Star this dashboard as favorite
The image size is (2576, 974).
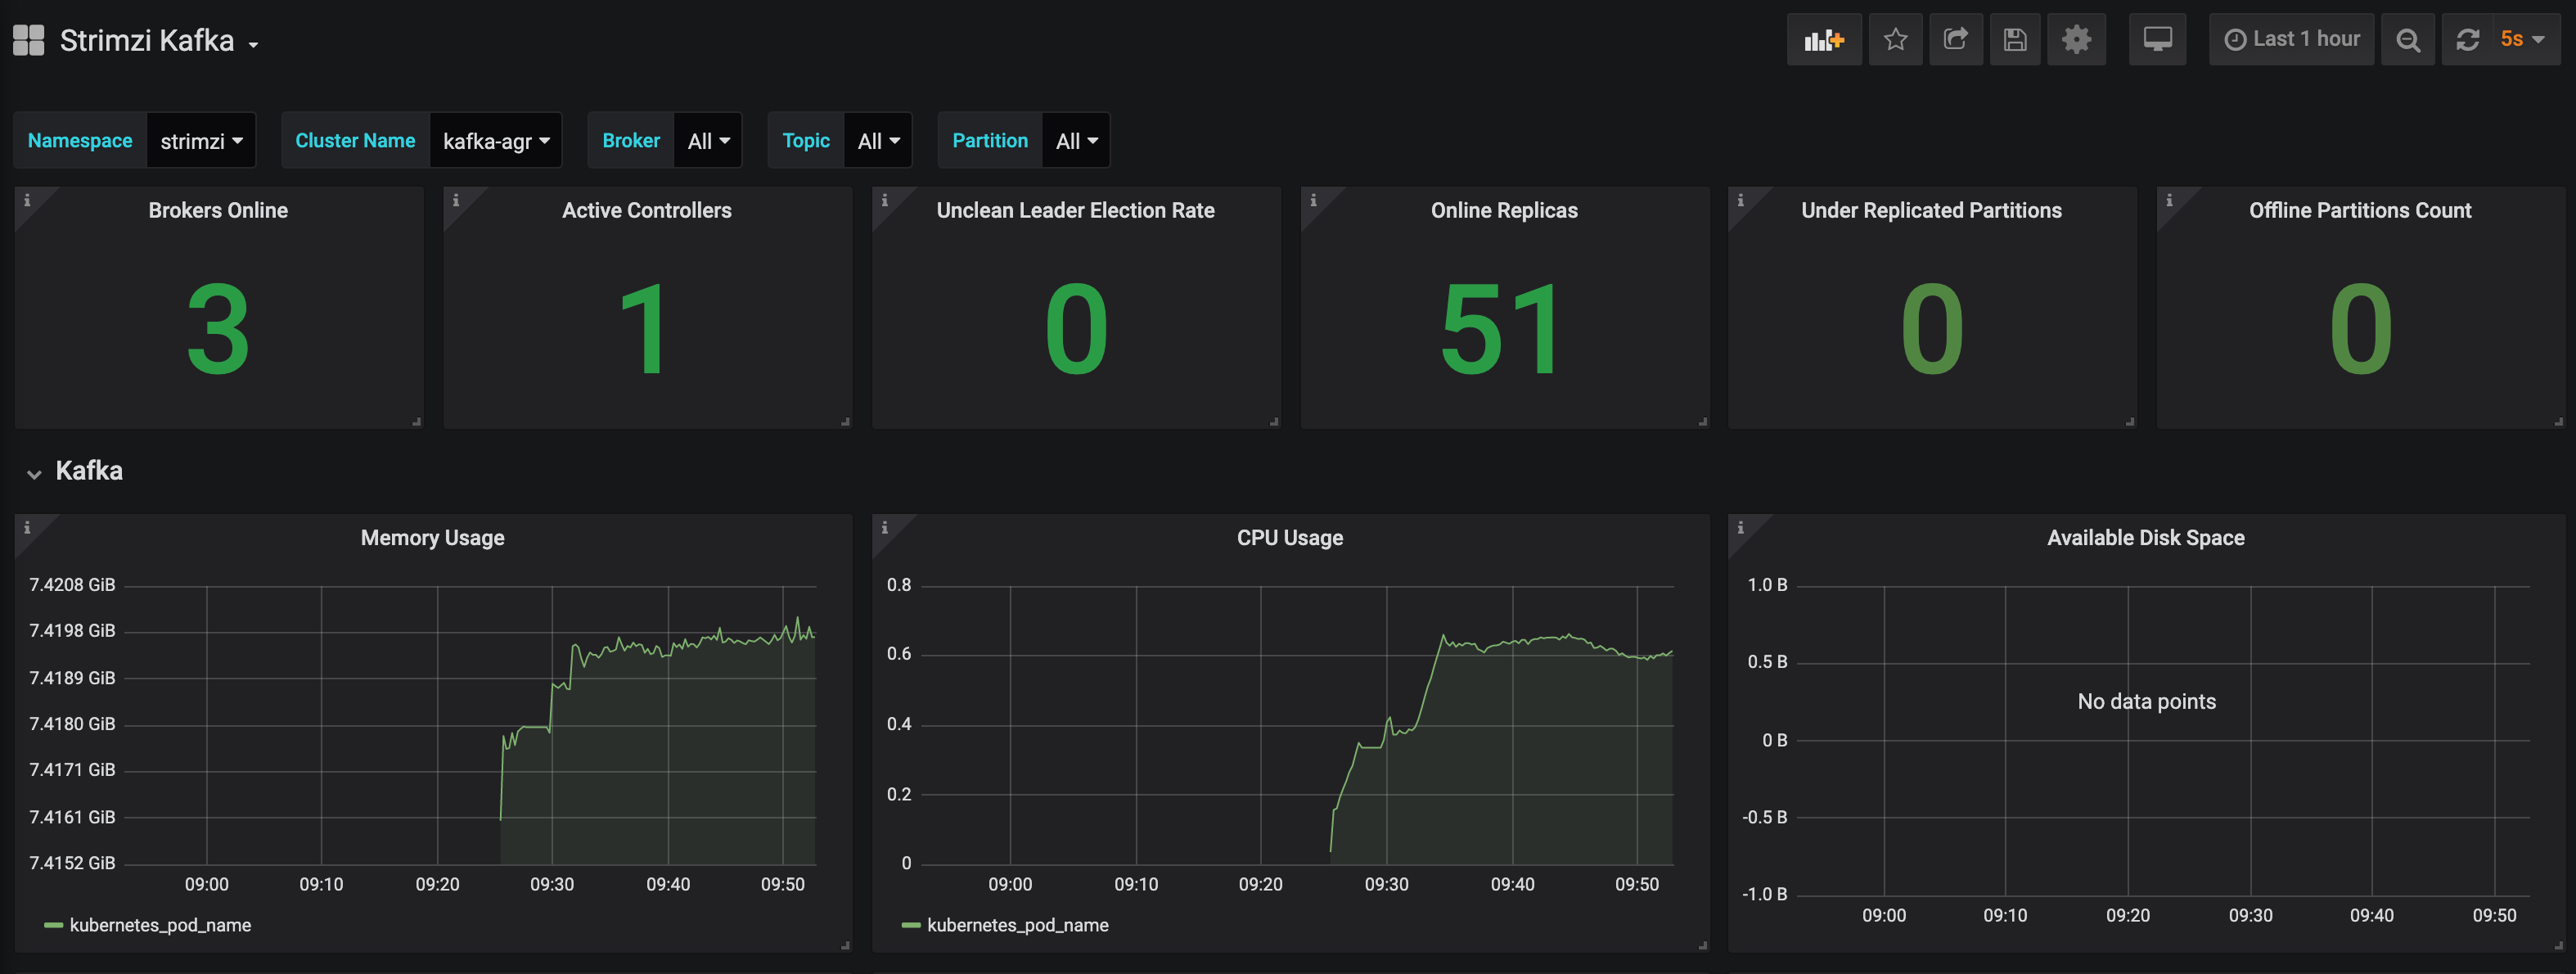pos(1895,40)
